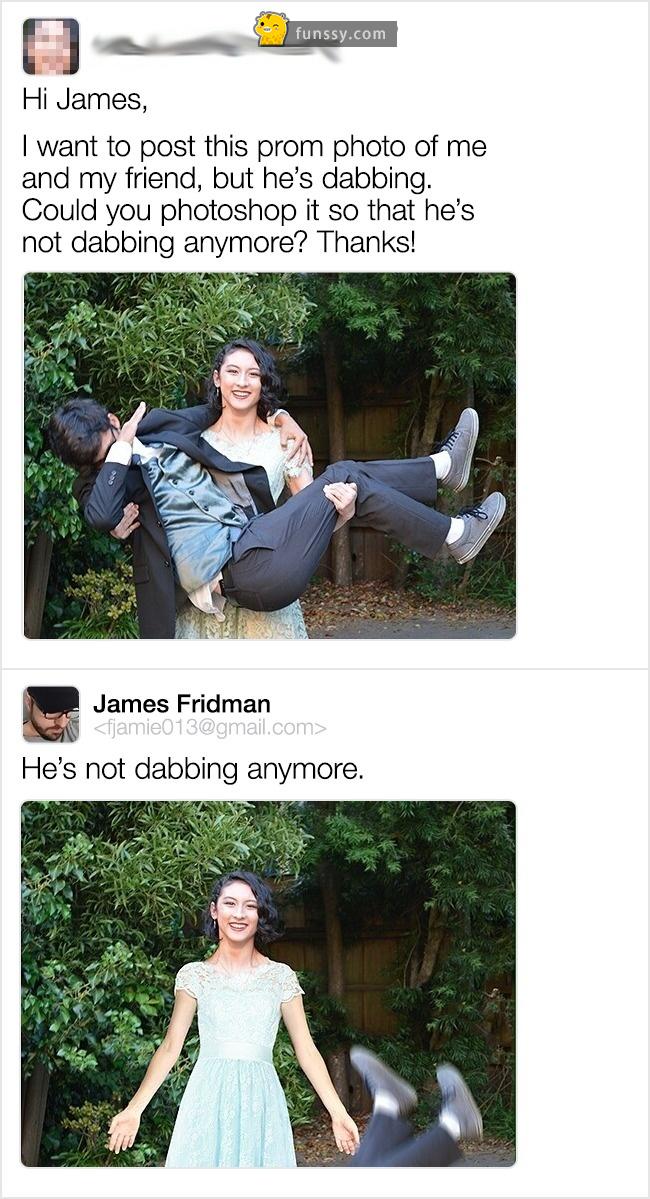Click the request paragraph about the prom photo

(x=254, y=194)
